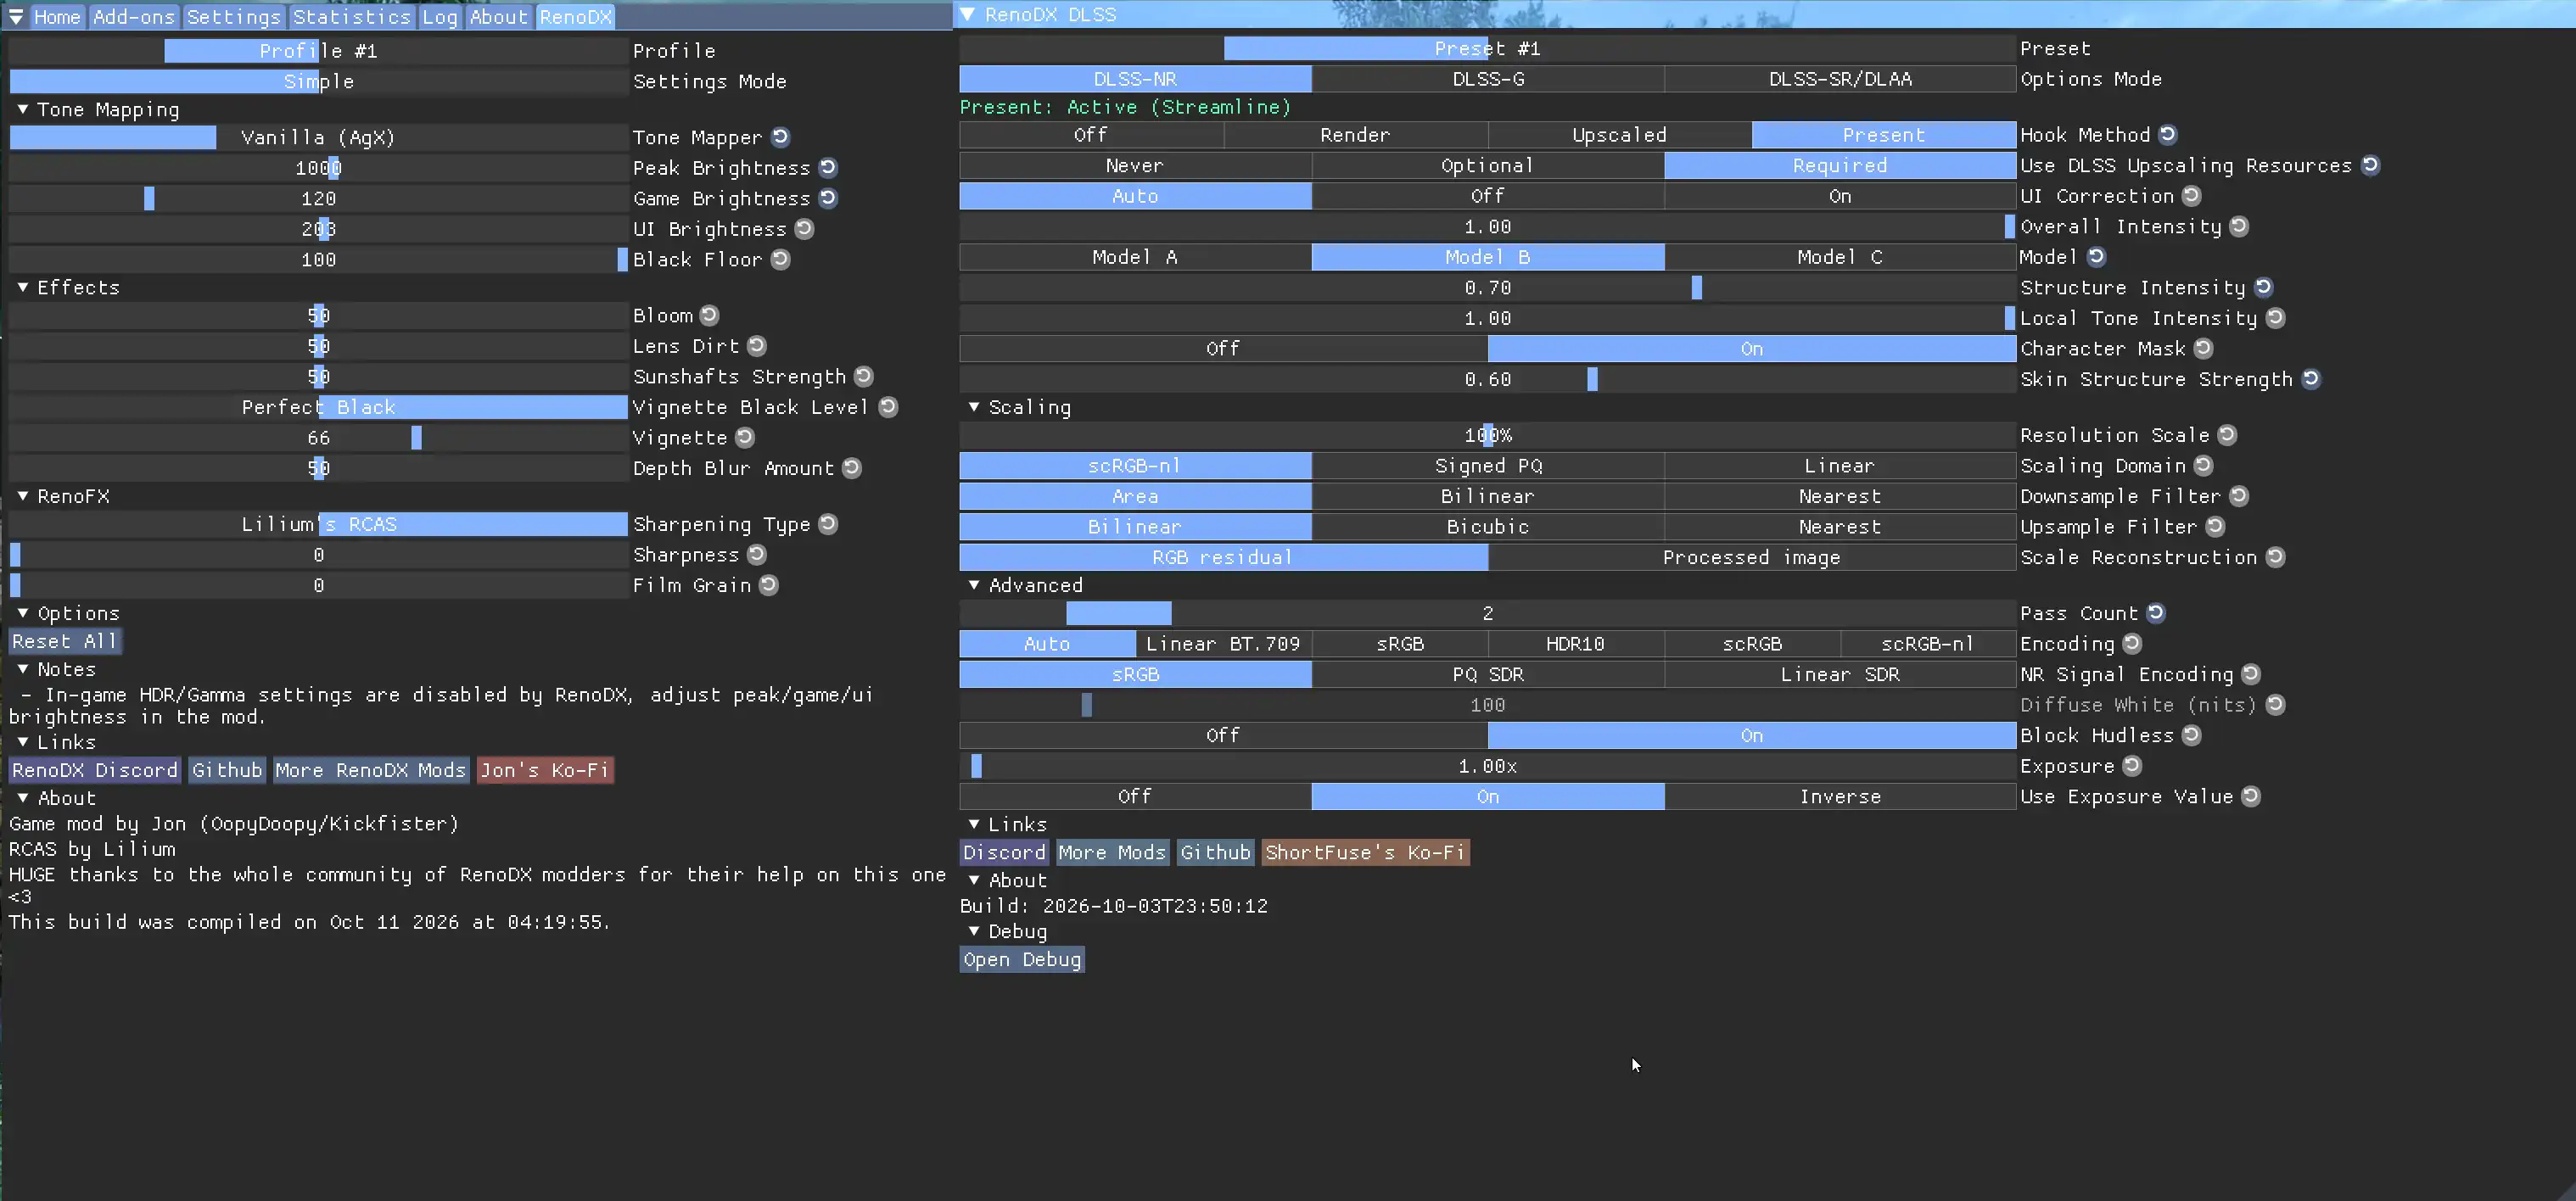
Task: Collapse the Tone Mapping section
Action: pos(23,109)
